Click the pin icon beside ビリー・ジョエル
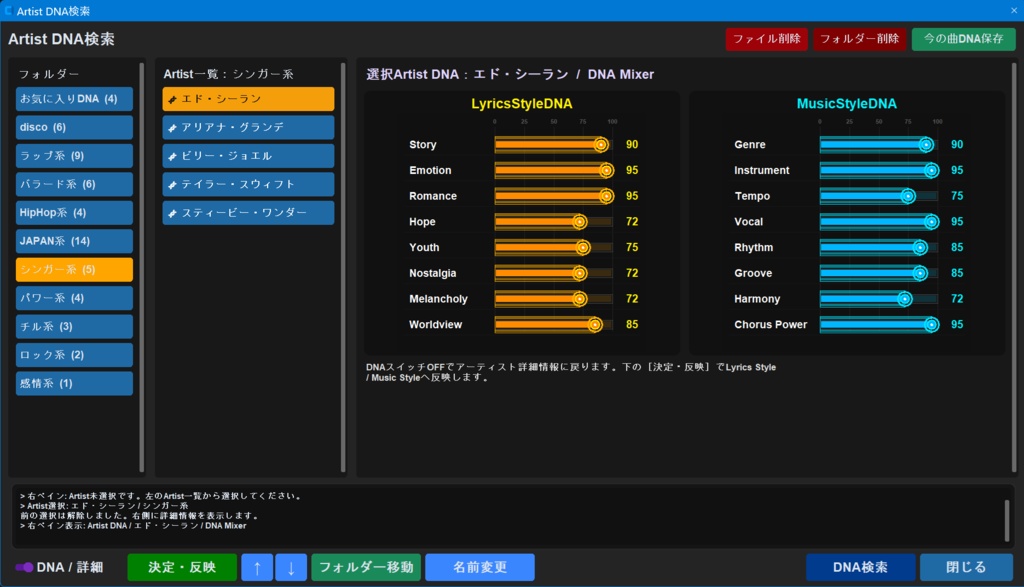The image size is (1024, 587). (x=172, y=156)
